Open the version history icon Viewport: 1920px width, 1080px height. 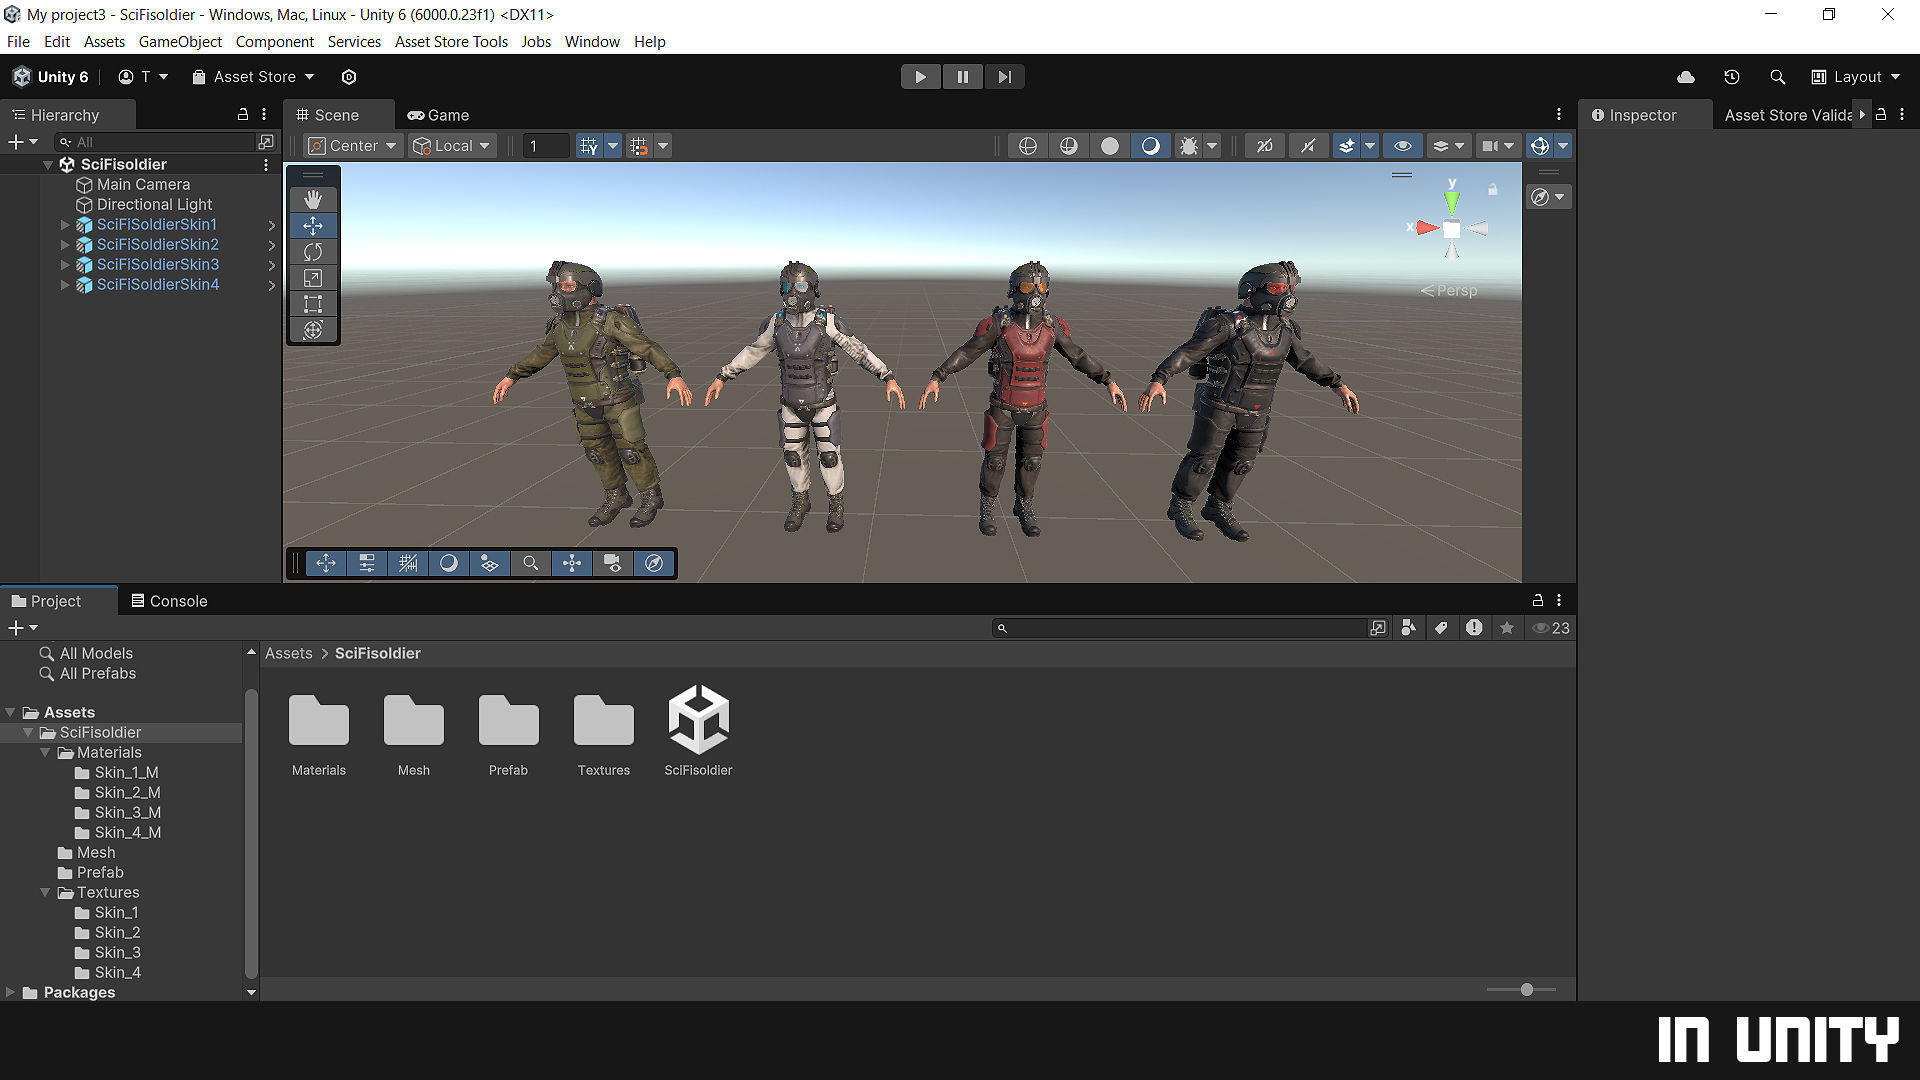point(1732,77)
